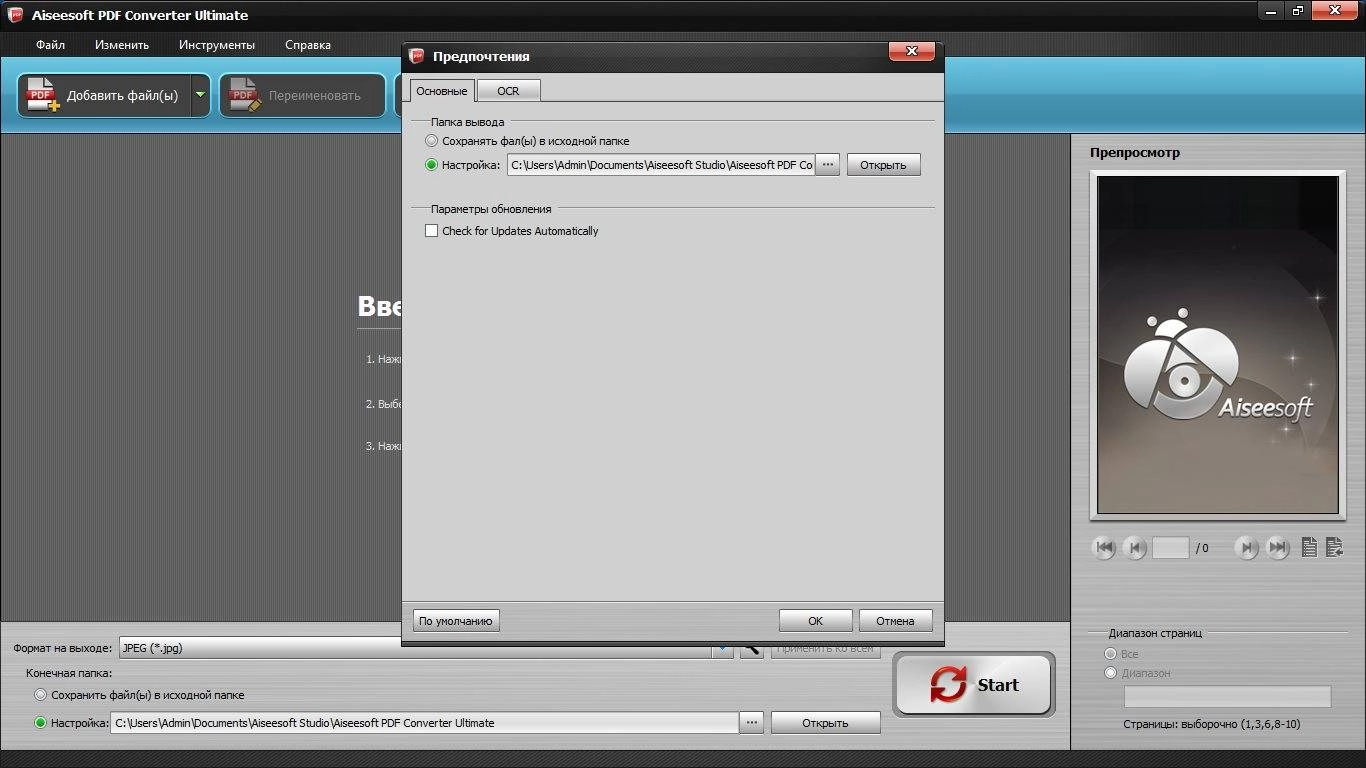Click the output format settings wrench icon
Screen dimensions: 1366x768
pos(751,649)
